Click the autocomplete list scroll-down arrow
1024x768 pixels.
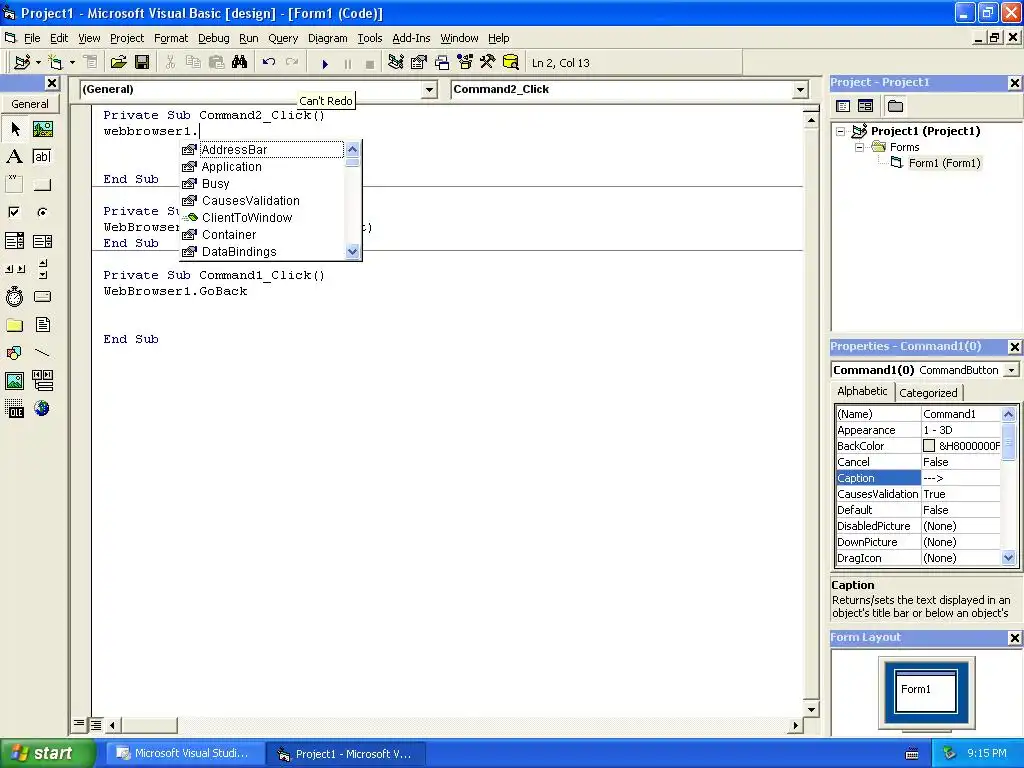coord(353,251)
